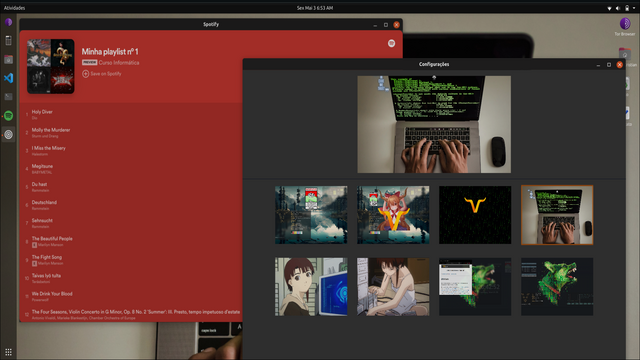Open the Curso Informática profile link

pyautogui.click(x=119, y=62)
